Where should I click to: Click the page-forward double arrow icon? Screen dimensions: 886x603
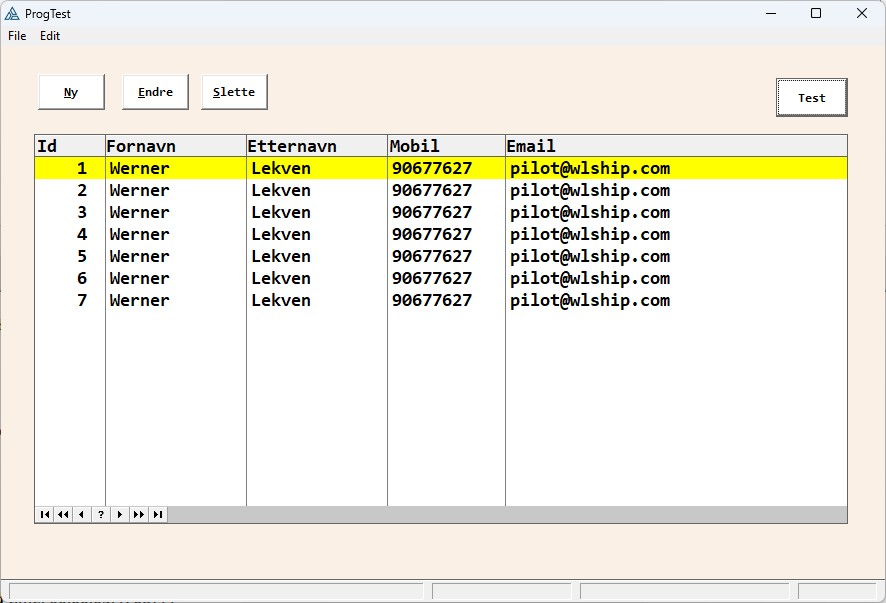[x=138, y=515]
